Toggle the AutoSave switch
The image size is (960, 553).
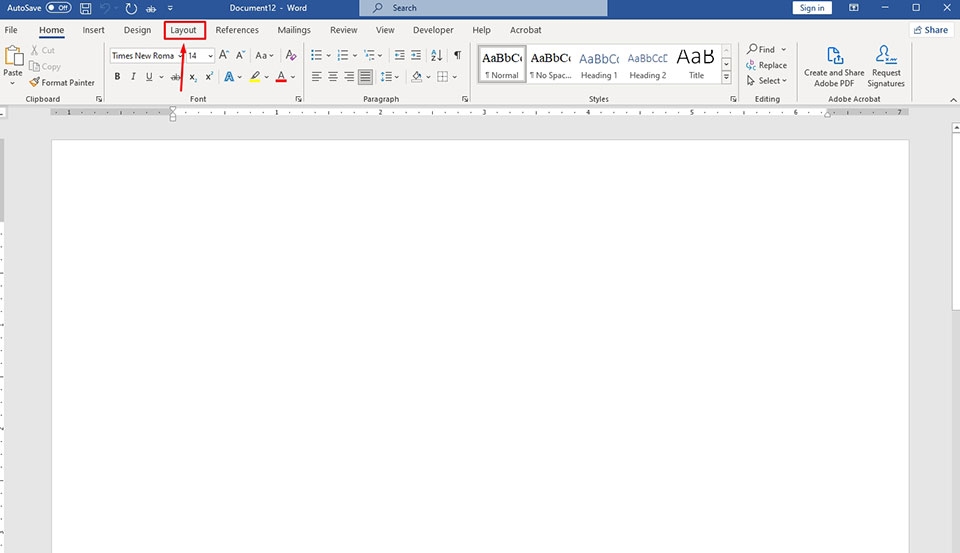[x=59, y=8]
